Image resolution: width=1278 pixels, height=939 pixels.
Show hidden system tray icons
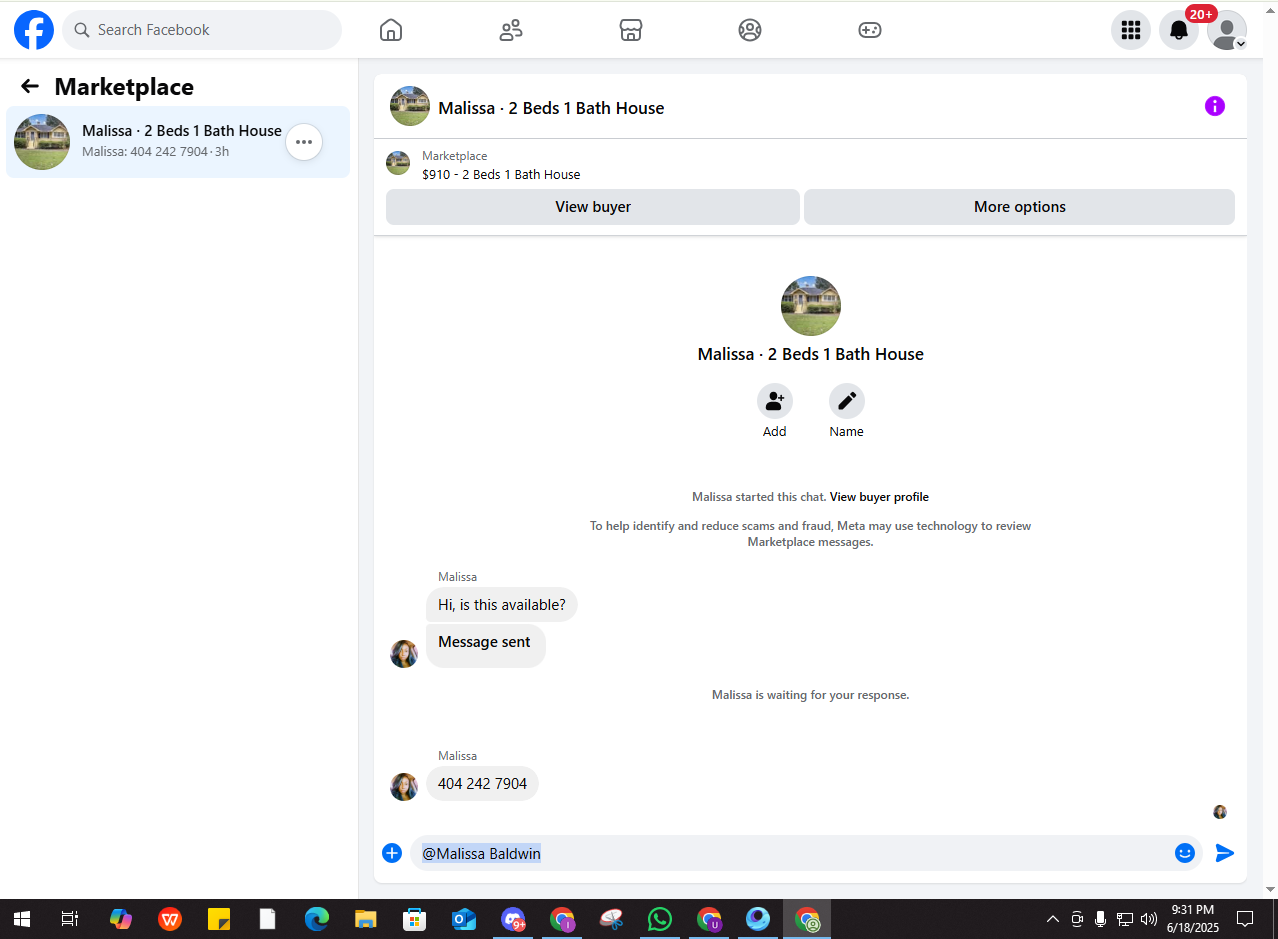click(x=1052, y=919)
